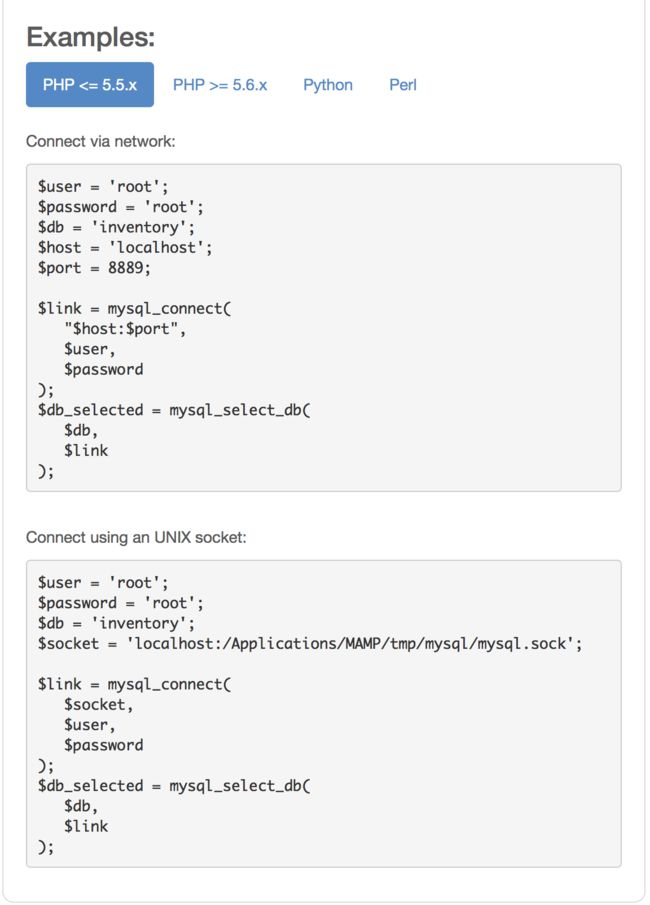The height and width of the screenshot is (905, 650).
Task: Click the $host = 'localhost' line
Action: [x=125, y=248]
